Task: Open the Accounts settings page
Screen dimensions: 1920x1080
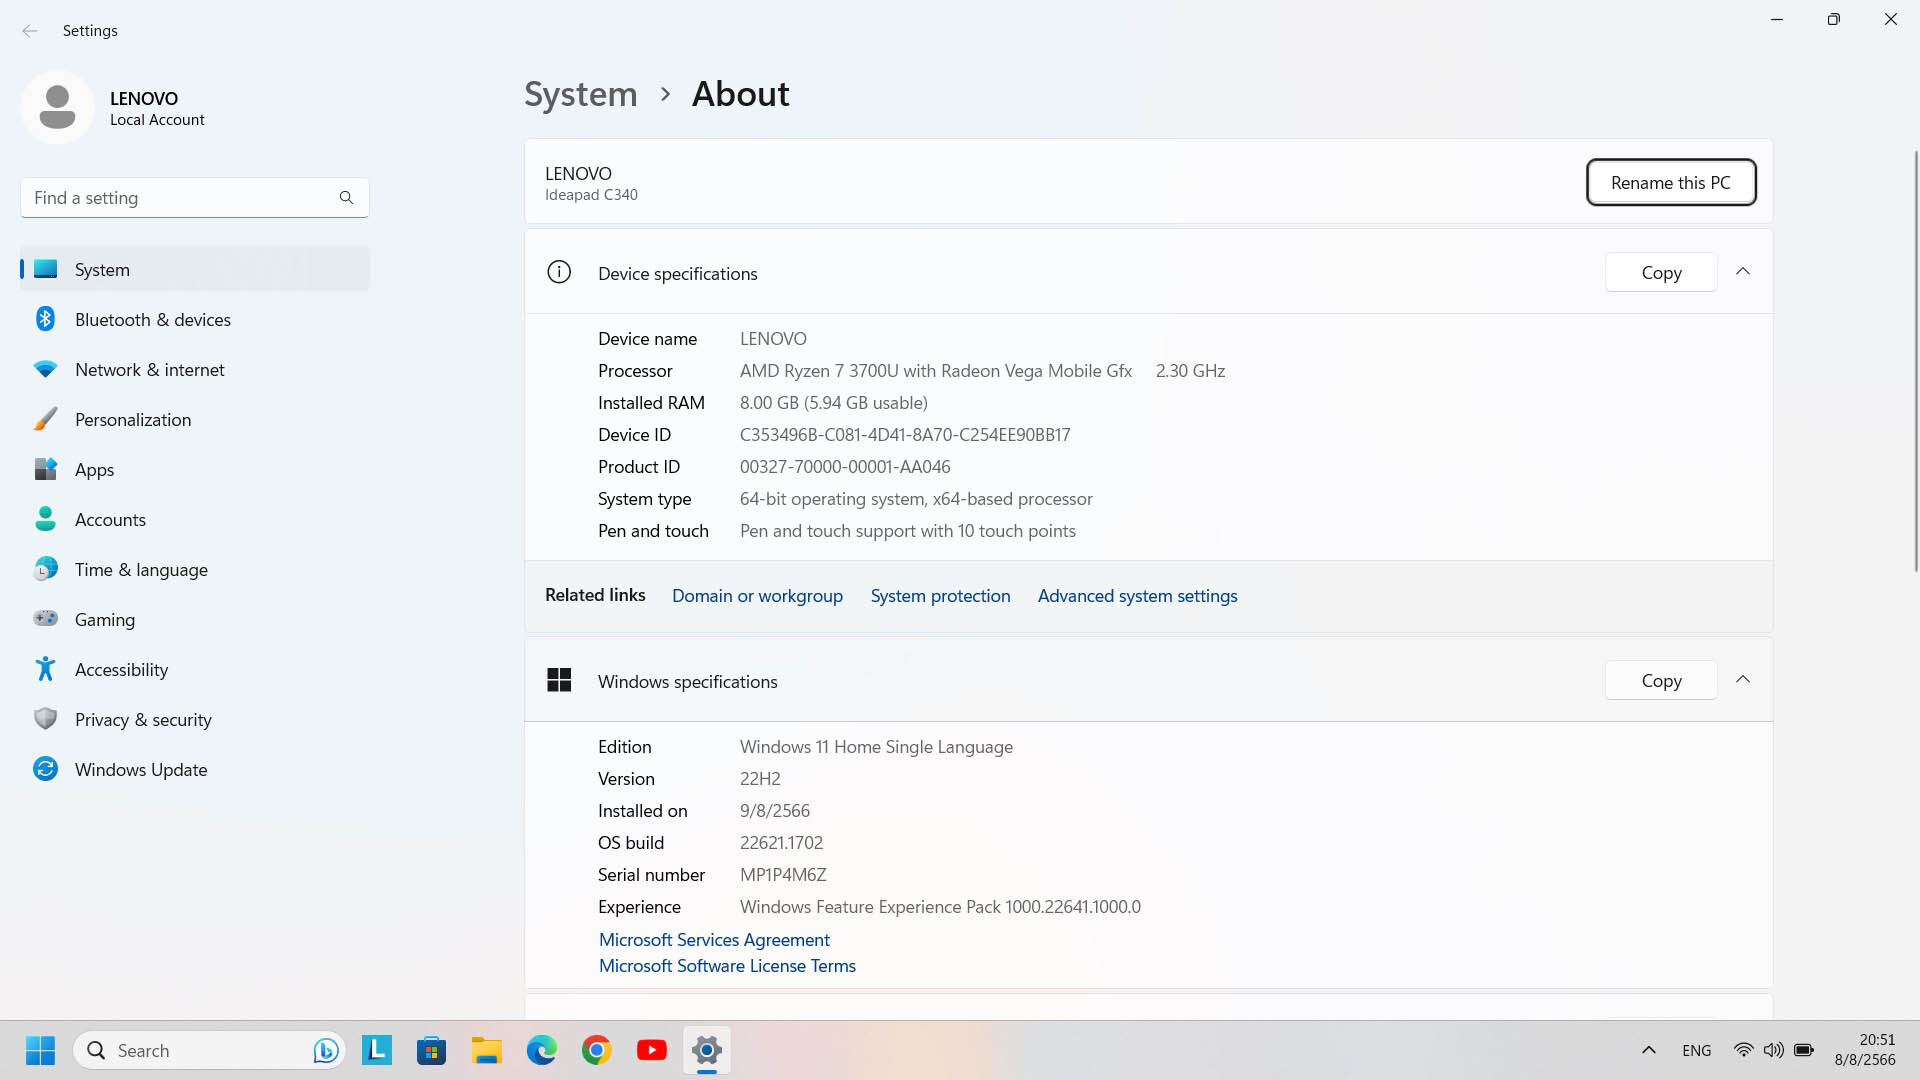Action: click(x=195, y=519)
